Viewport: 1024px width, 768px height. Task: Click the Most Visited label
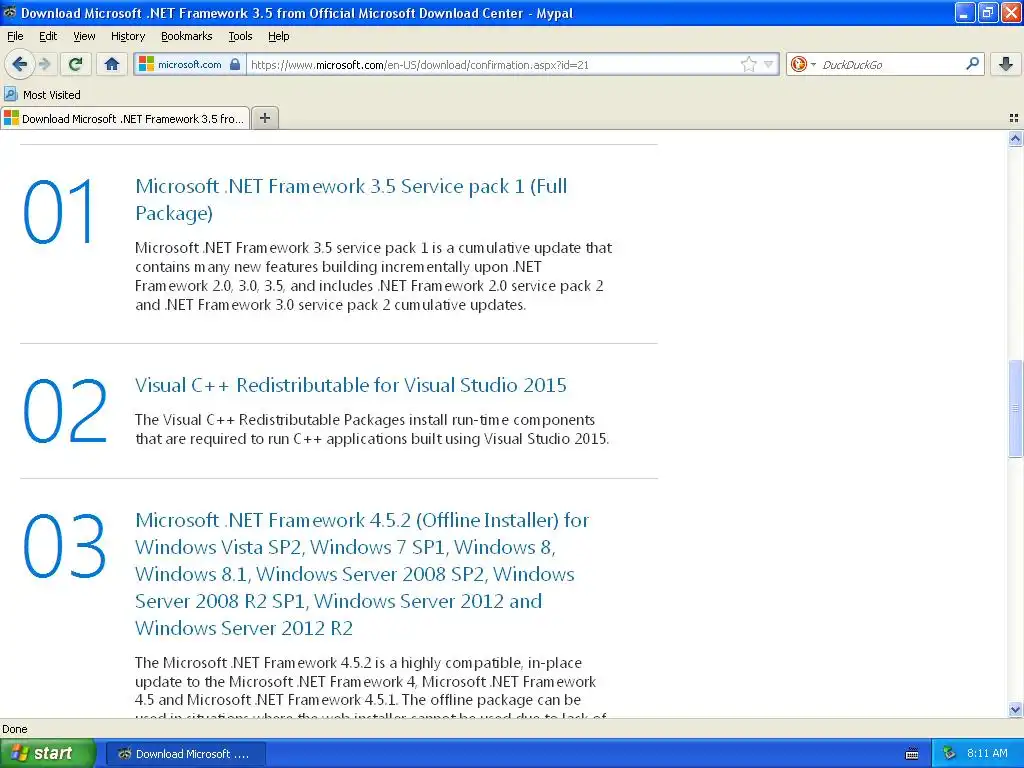click(x=52, y=95)
